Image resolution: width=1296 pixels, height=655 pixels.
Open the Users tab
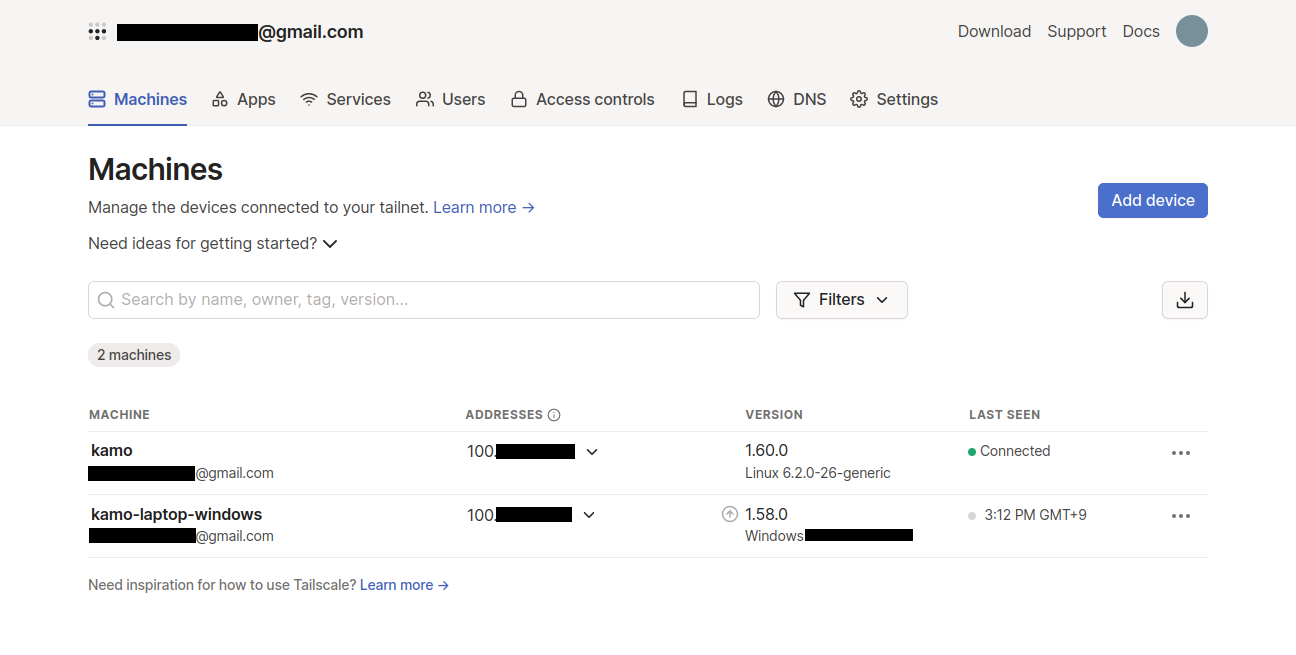(451, 99)
